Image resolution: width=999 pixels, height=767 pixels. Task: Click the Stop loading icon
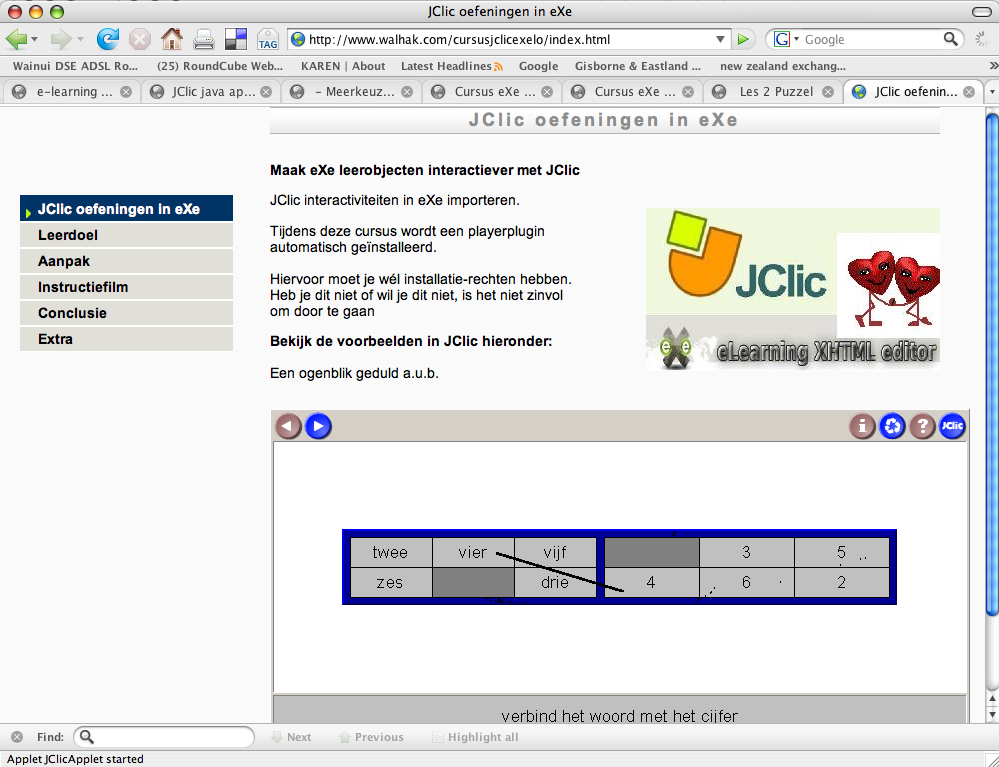tap(140, 39)
